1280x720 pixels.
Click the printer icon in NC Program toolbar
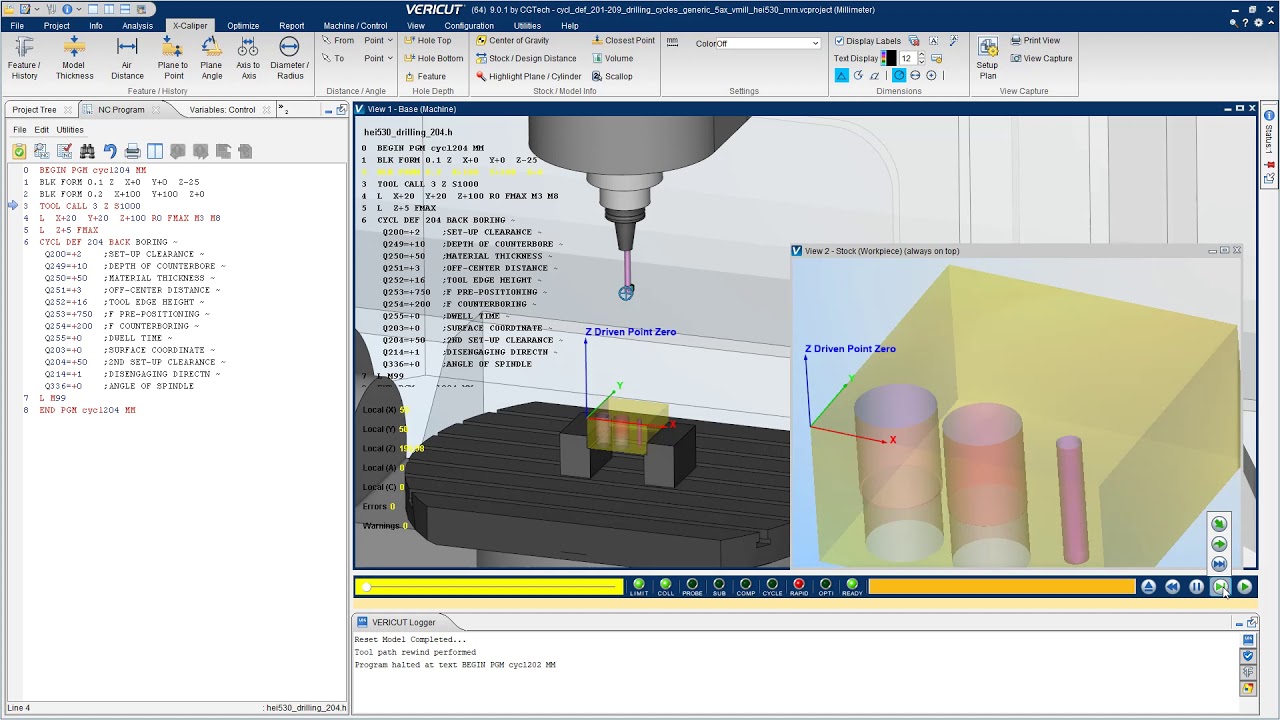tap(132, 151)
